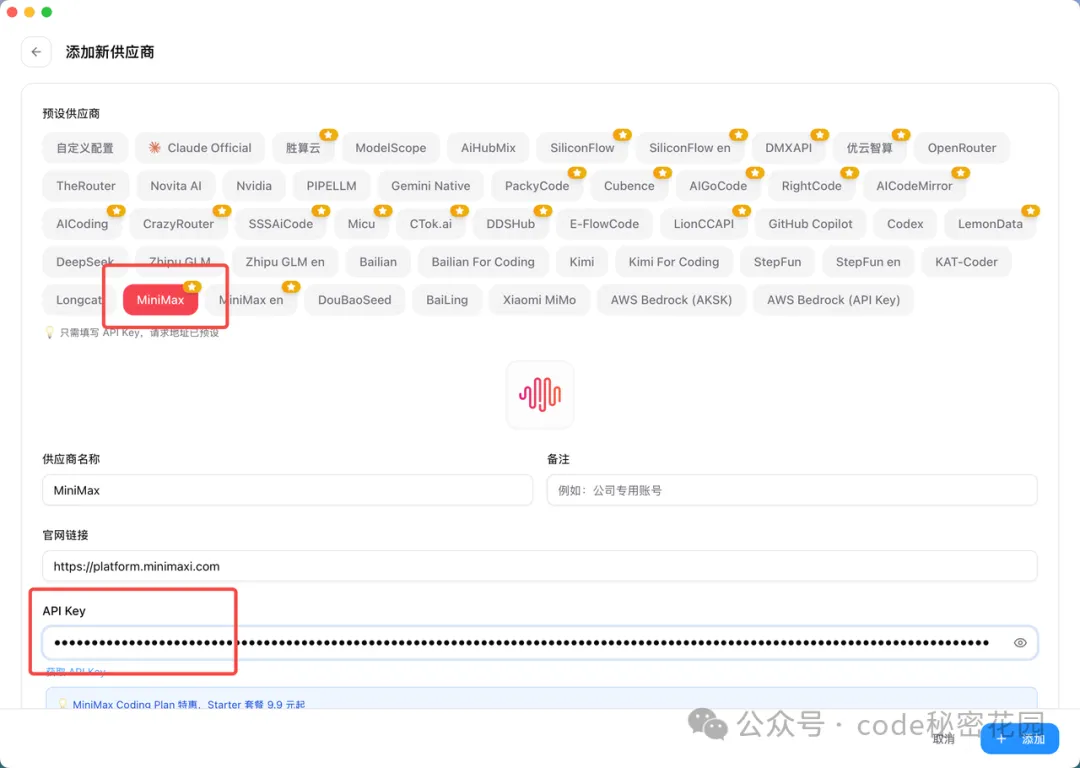Click the 取消 cancel button

[x=944, y=739]
